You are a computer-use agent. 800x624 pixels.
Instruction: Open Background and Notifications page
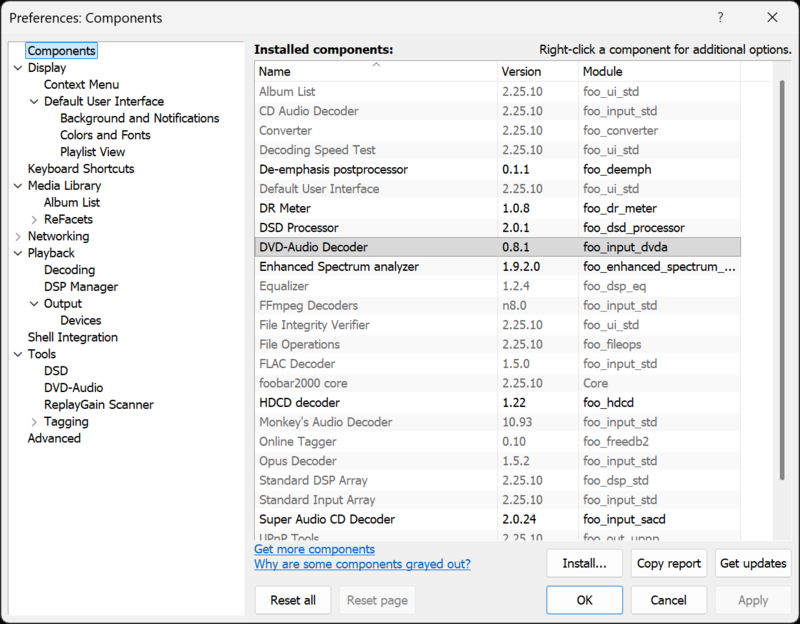pyautogui.click(x=139, y=118)
